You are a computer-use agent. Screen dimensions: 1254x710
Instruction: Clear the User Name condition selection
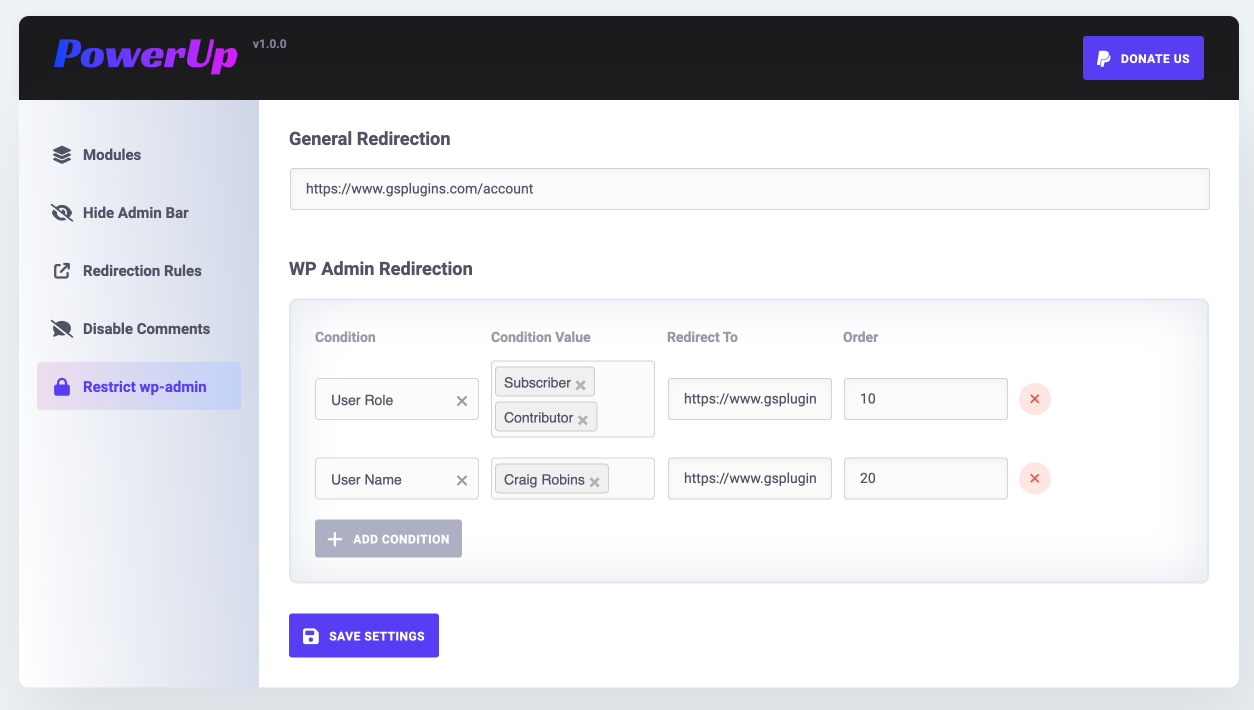462,481
